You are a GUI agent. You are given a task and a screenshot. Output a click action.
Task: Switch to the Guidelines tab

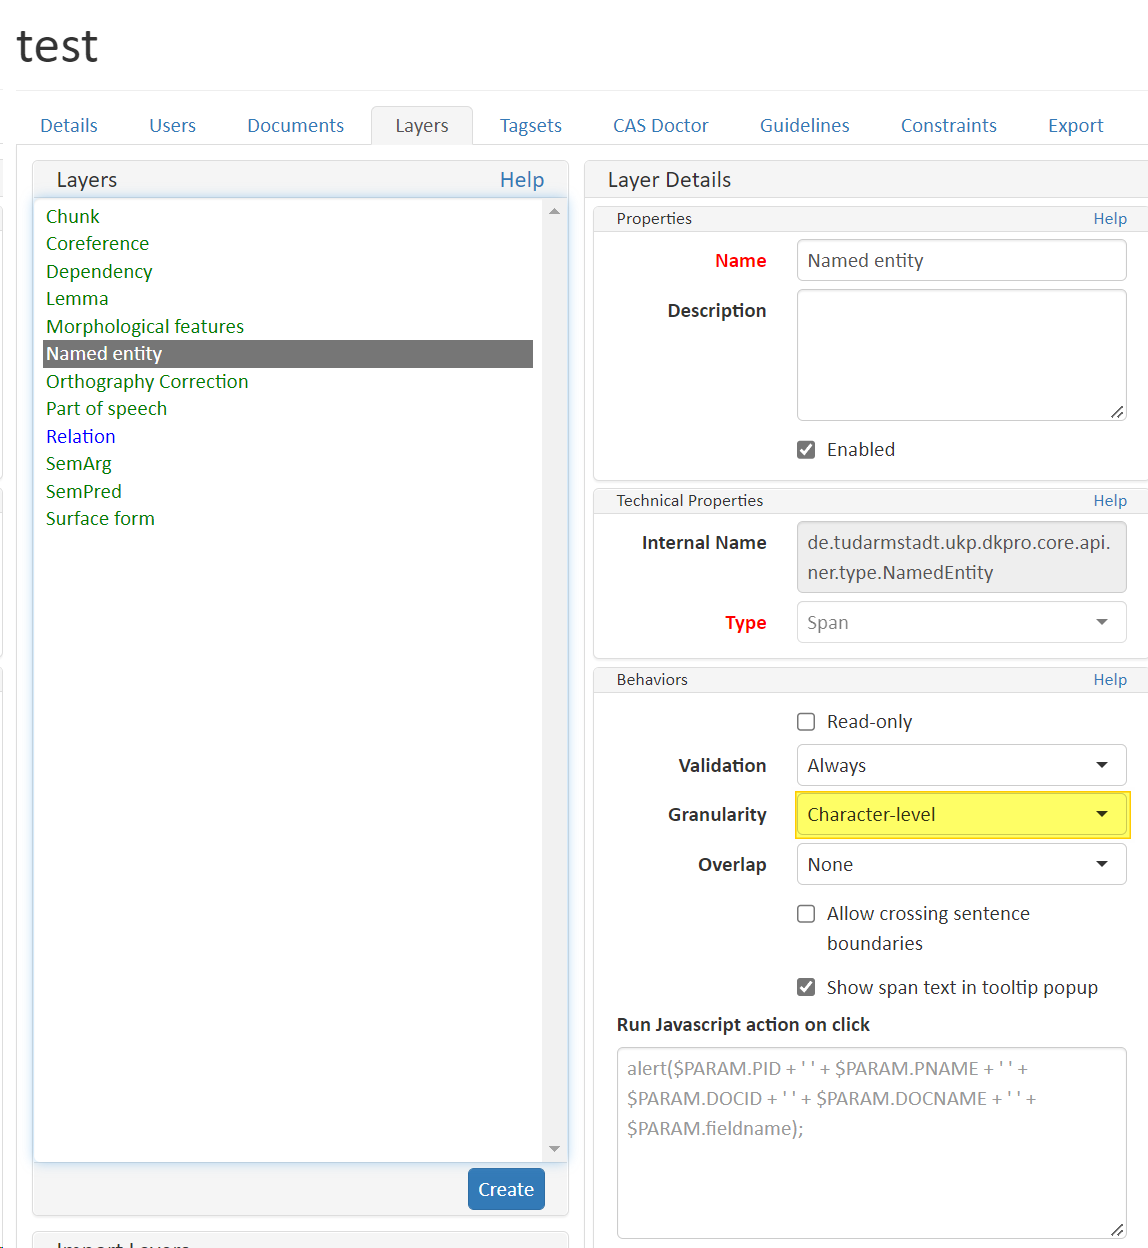(x=804, y=125)
